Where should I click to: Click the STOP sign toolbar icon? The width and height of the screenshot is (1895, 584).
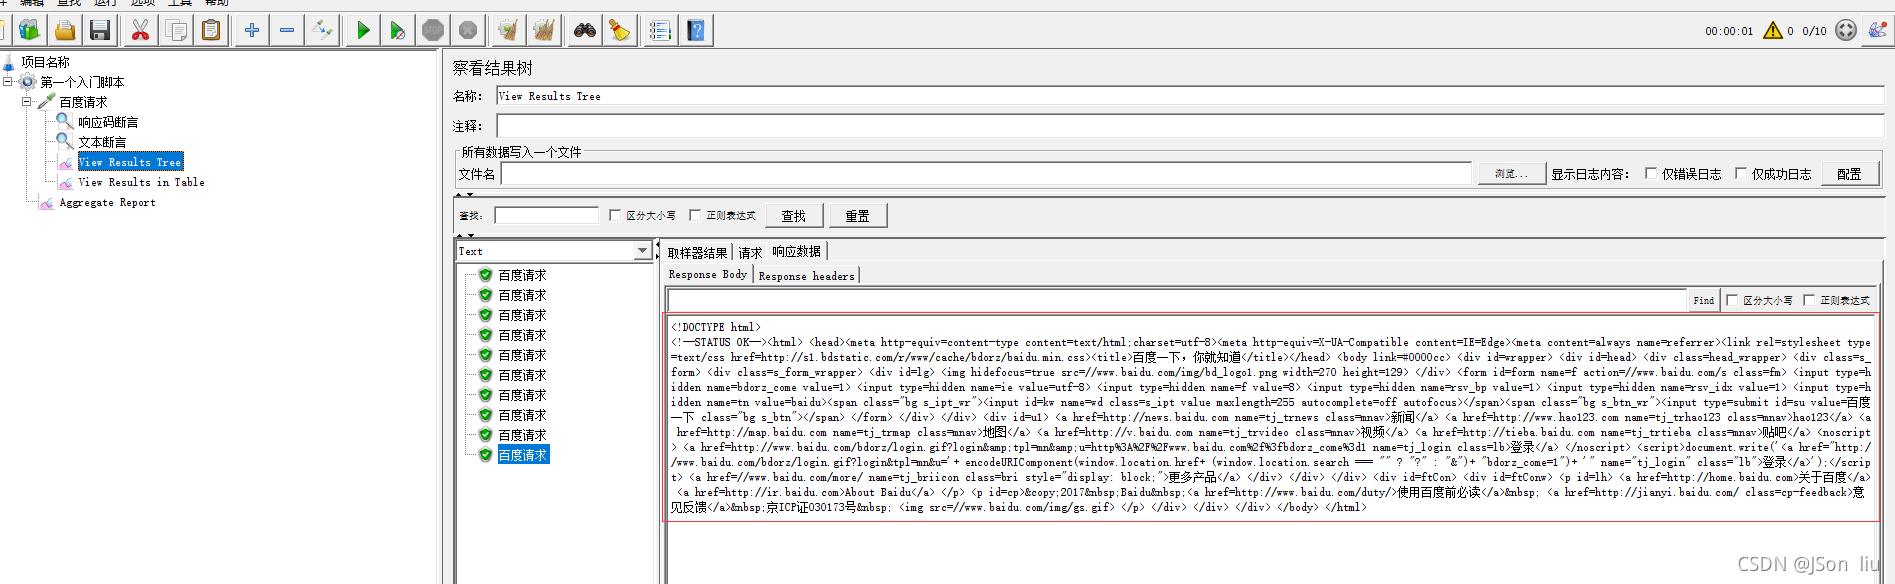pyautogui.click(x=433, y=31)
